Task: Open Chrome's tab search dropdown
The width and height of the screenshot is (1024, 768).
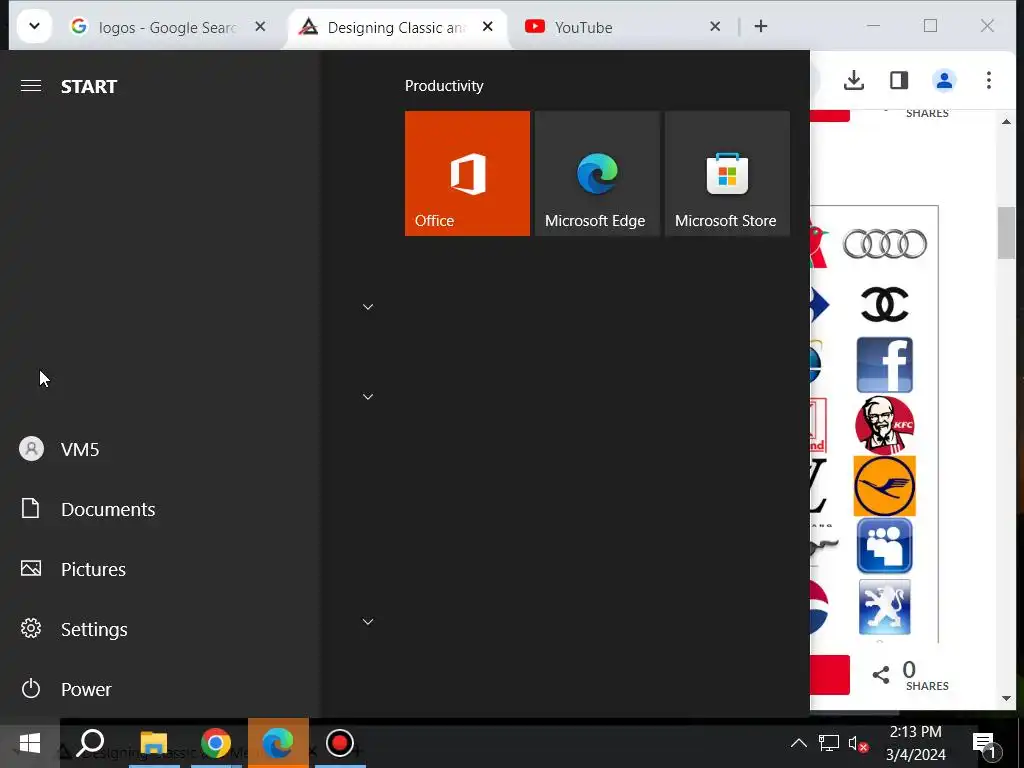Action: [x=34, y=26]
